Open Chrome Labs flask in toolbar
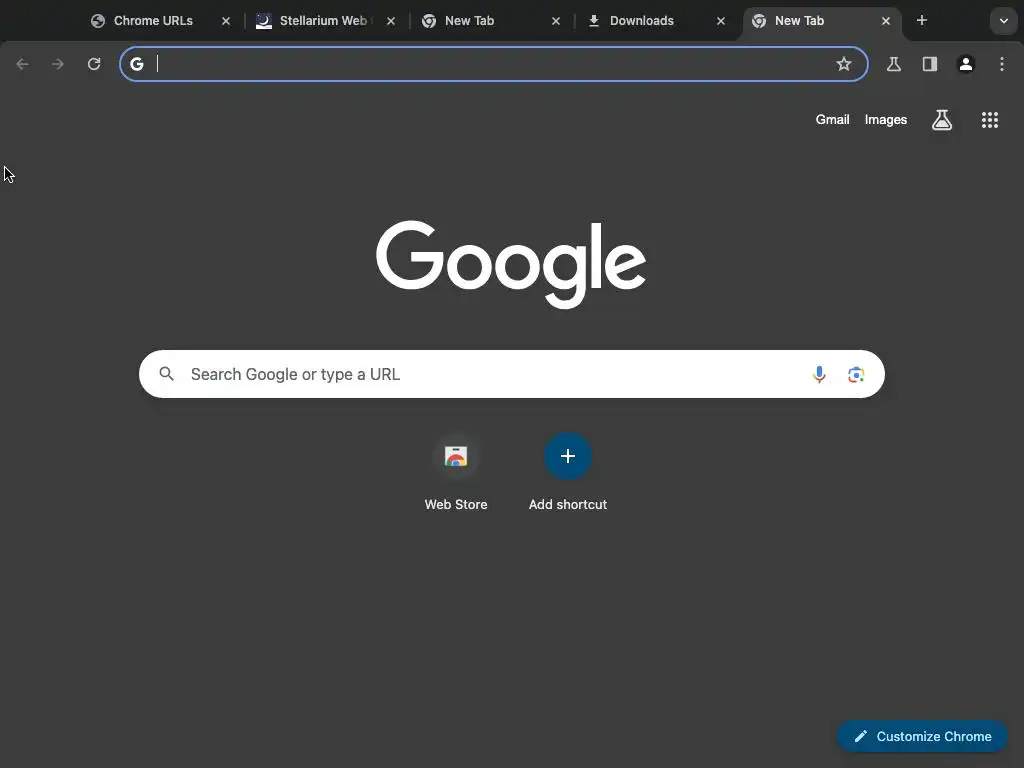This screenshot has height=768, width=1024. (x=894, y=64)
